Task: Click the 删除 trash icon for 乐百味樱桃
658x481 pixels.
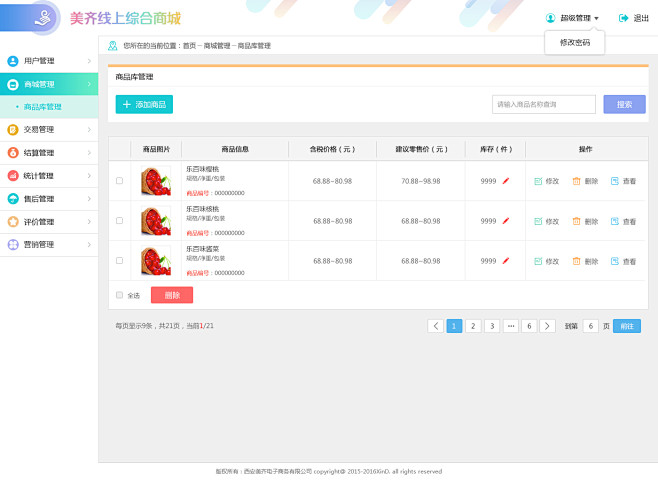Action: 577,181
